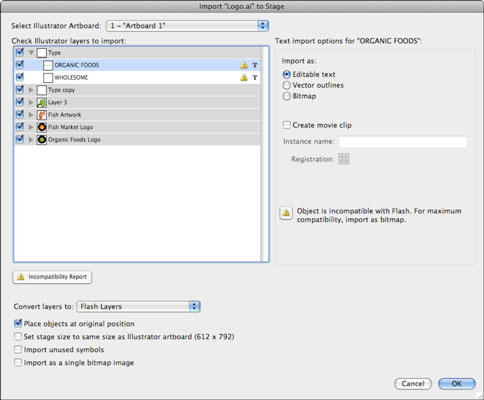Screen dimensions: 484x400
Task: Click the Cancel button
Action: (x=413, y=384)
